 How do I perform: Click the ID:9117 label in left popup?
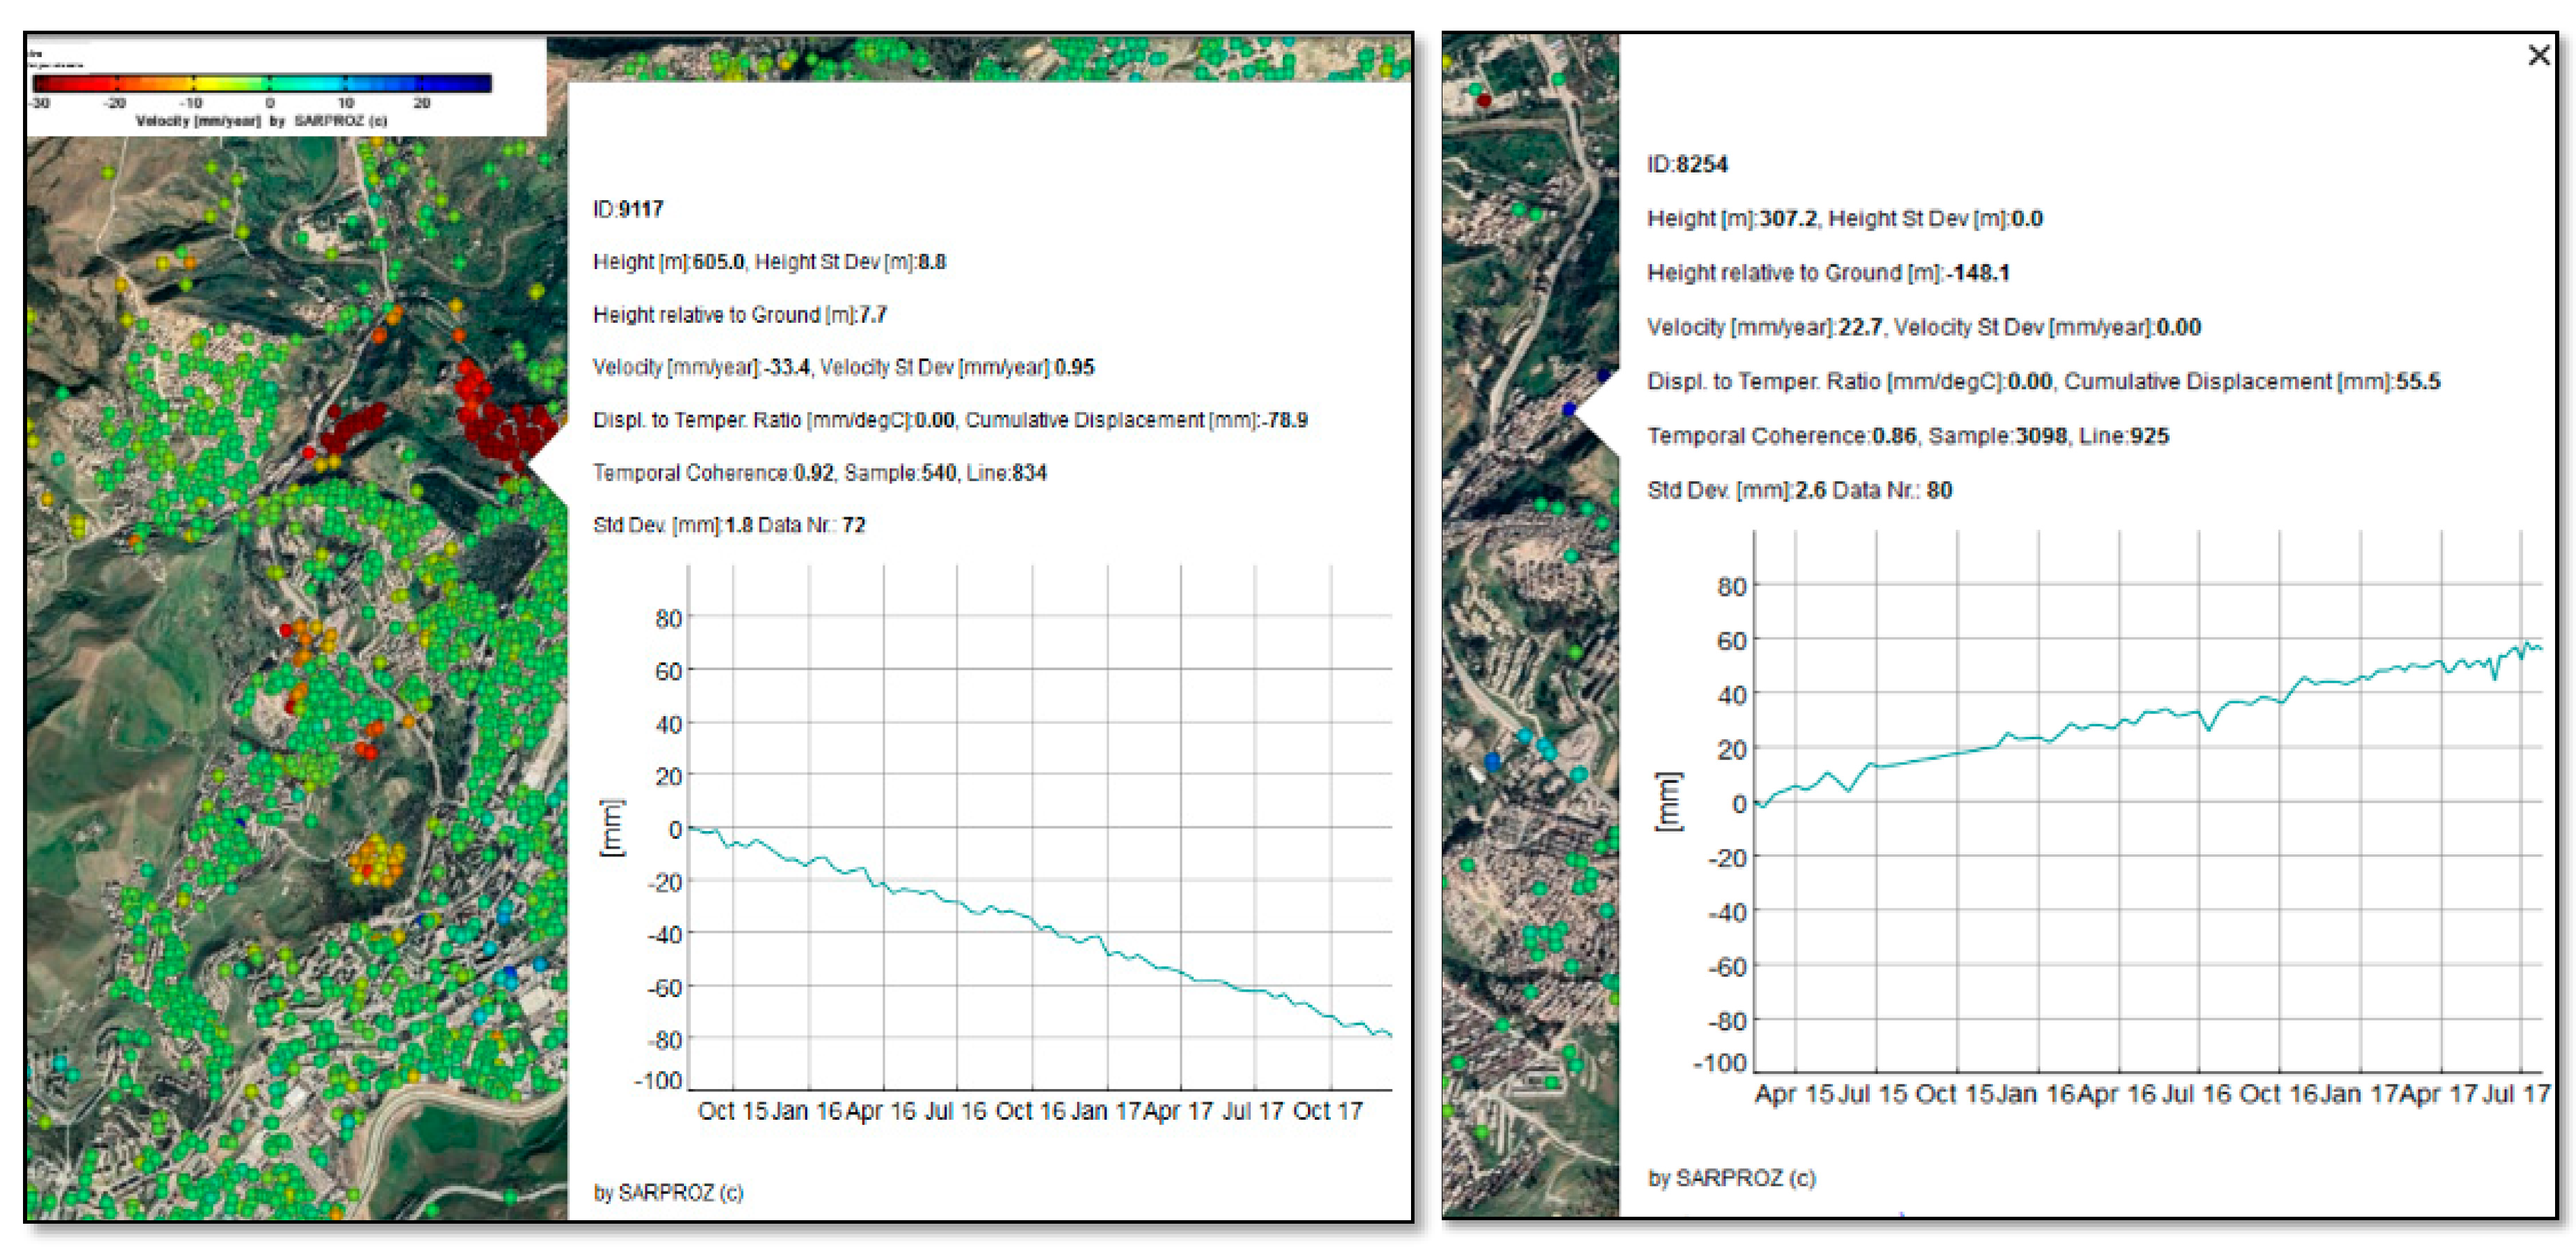(x=628, y=209)
